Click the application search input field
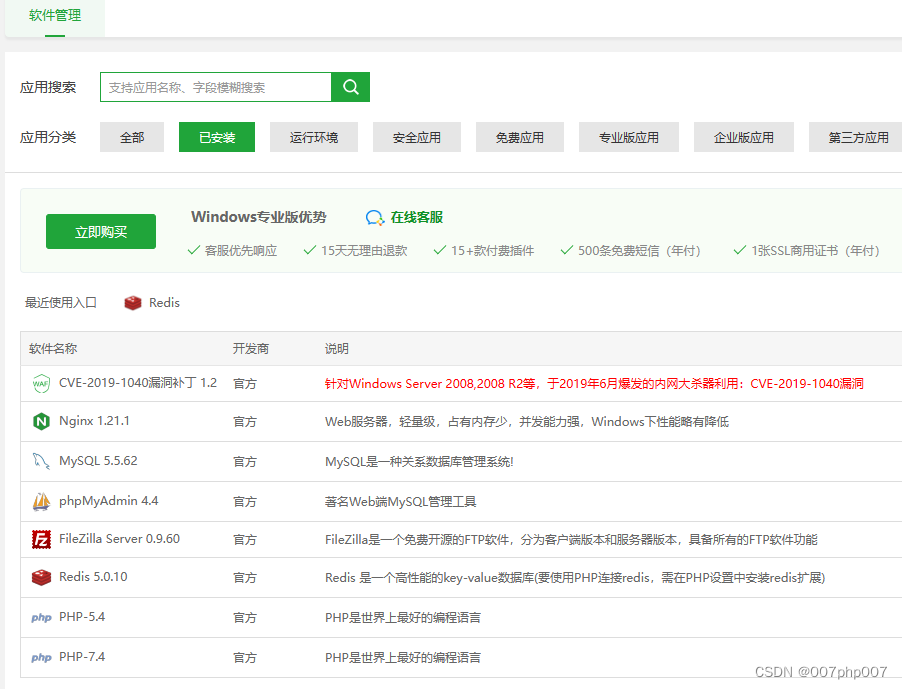This screenshot has height=689, width=902. pos(215,87)
